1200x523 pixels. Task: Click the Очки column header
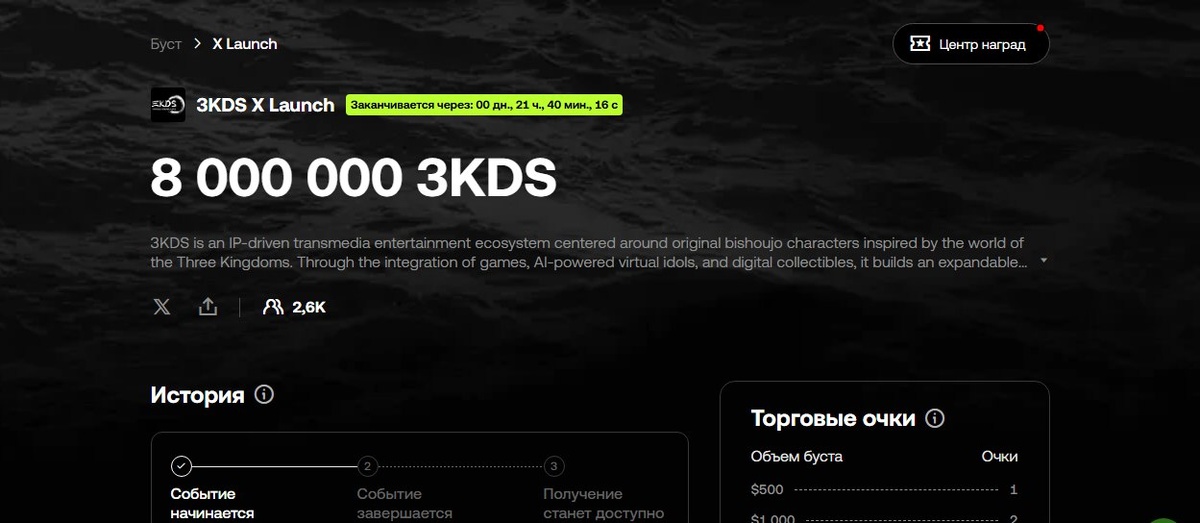coord(999,456)
